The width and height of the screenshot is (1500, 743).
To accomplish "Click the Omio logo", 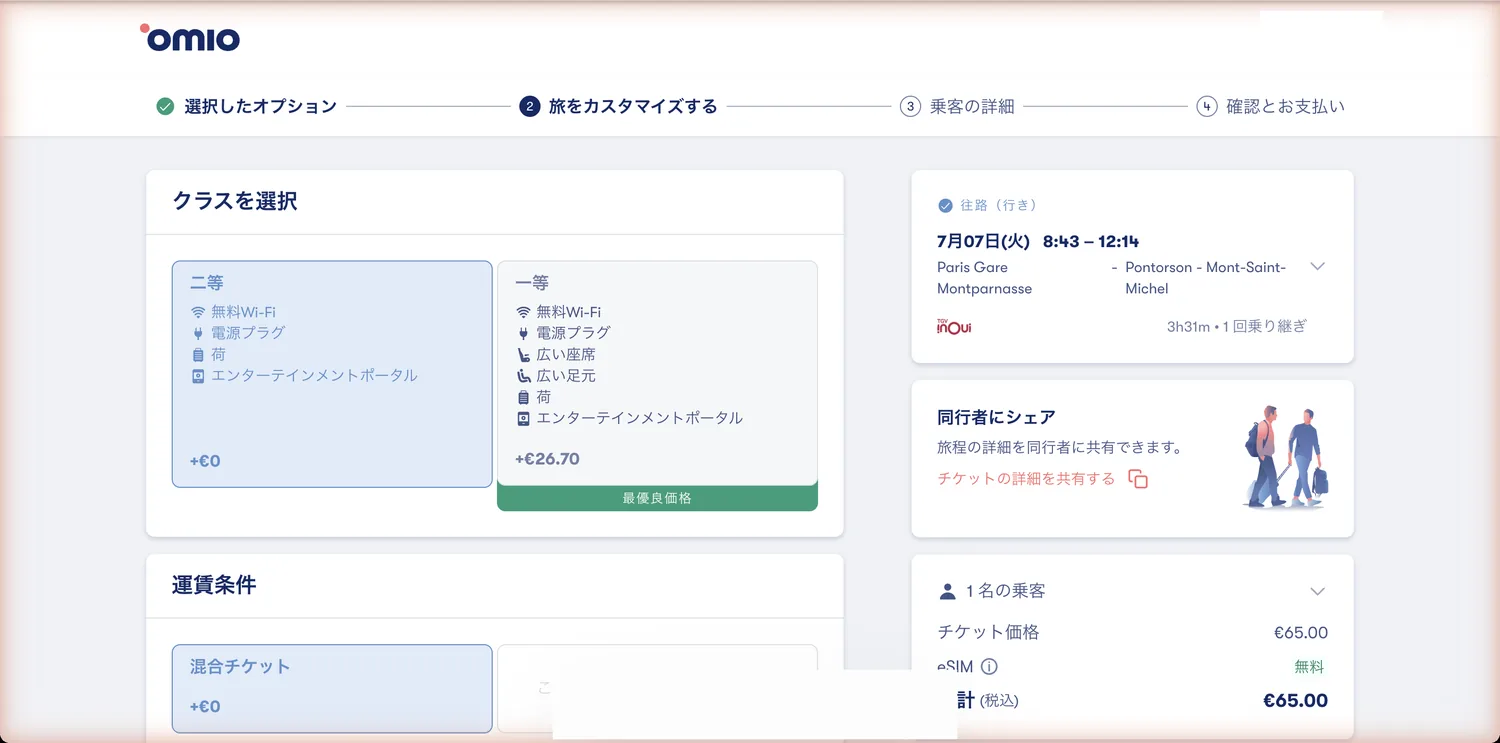I will click(x=190, y=38).
